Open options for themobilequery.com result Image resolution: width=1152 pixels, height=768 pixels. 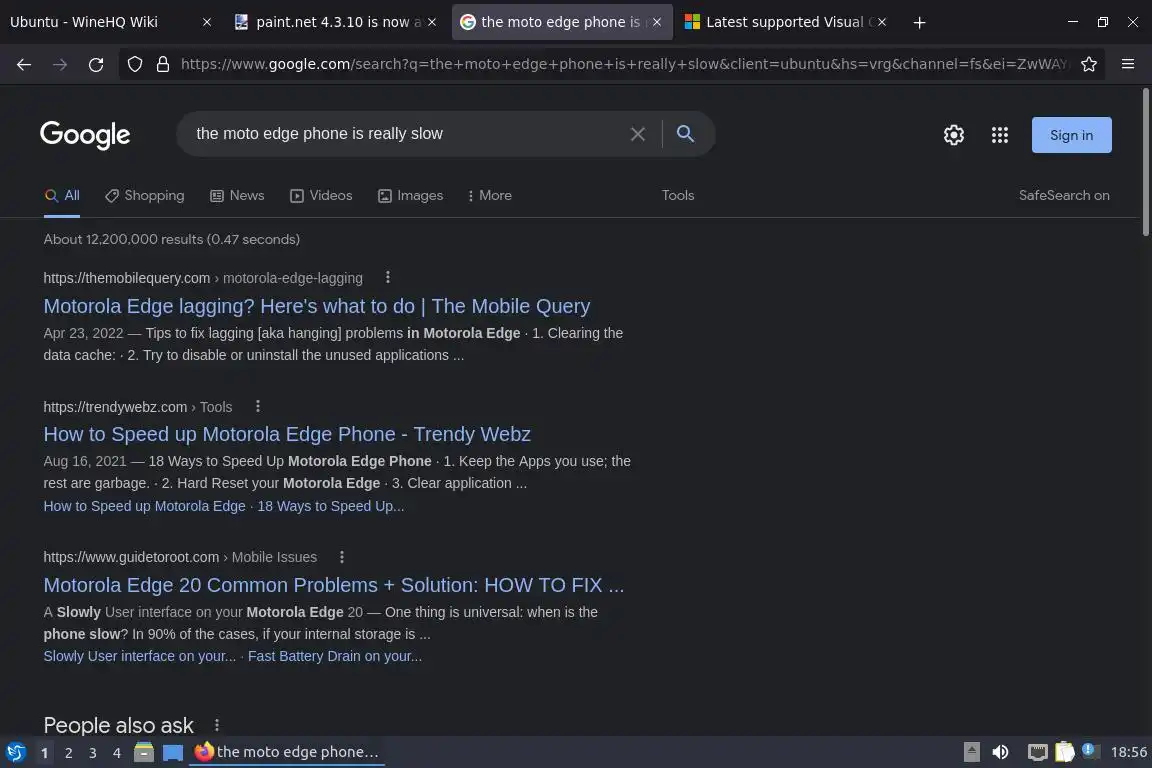(x=388, y=278)
